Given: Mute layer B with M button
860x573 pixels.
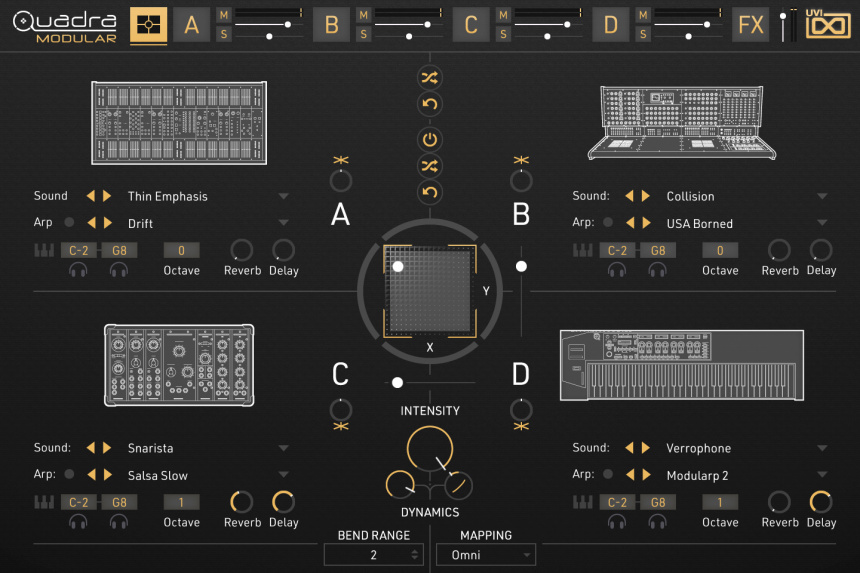Looking at the screenshot, I should pos(364,15).
